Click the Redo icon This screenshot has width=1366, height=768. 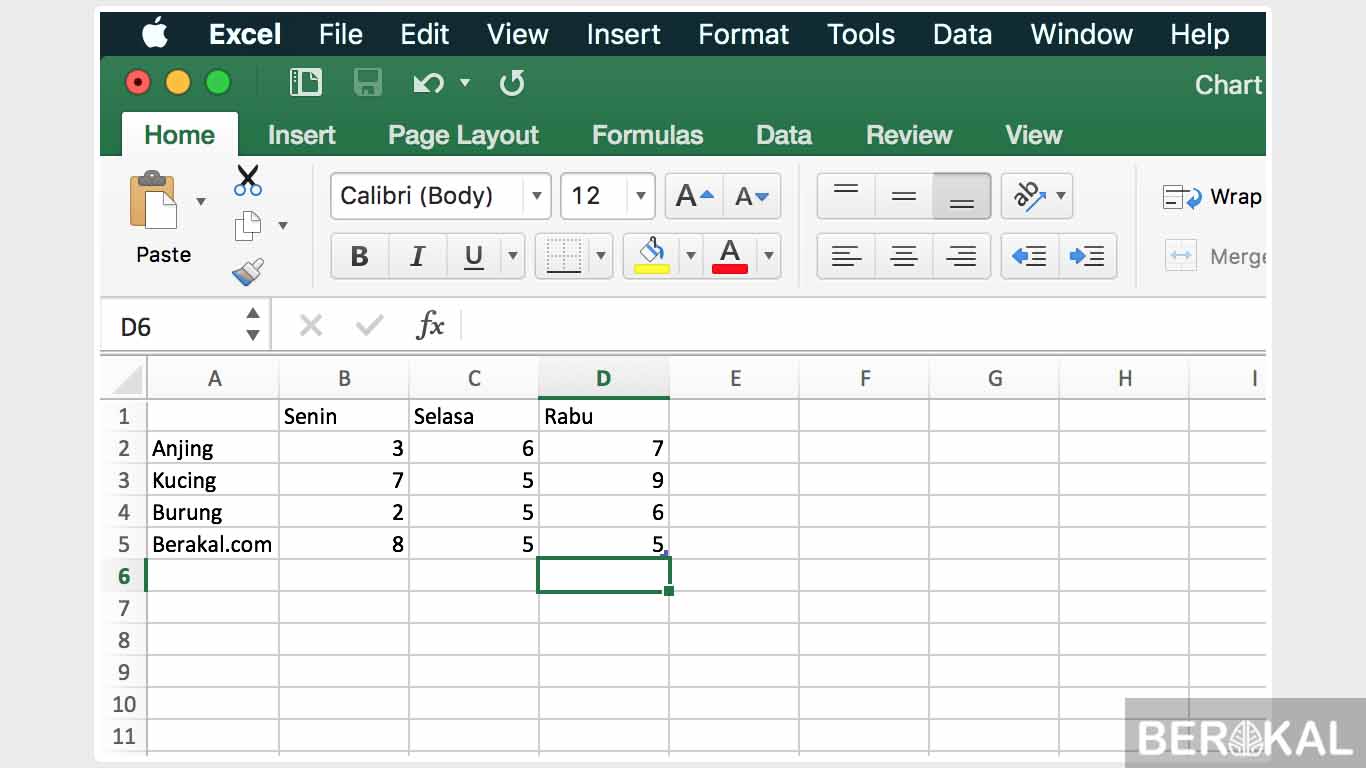click(512, 82)
